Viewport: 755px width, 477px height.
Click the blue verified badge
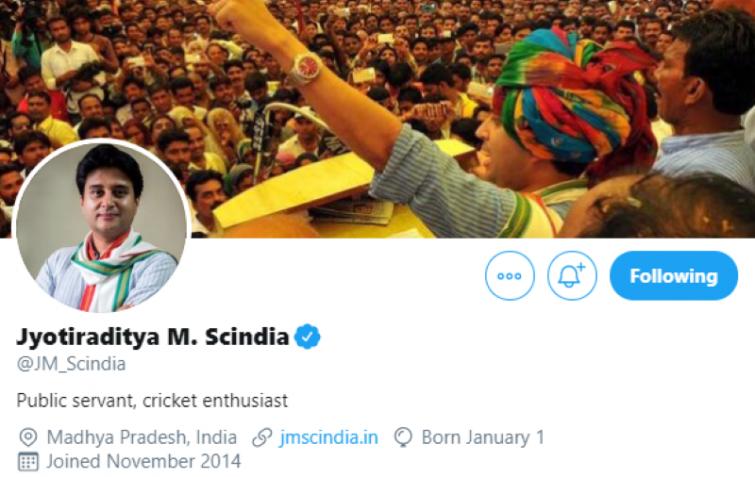pyautogui.click(x=307, y=337)
